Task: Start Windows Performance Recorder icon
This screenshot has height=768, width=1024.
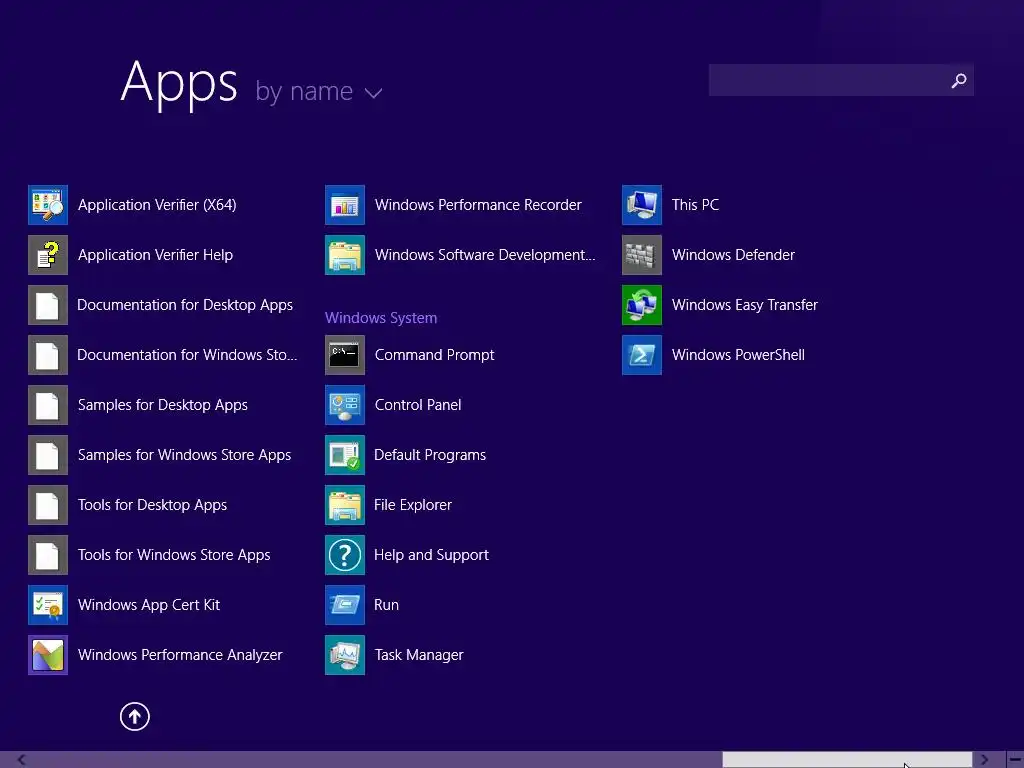Action: (345, 205)
